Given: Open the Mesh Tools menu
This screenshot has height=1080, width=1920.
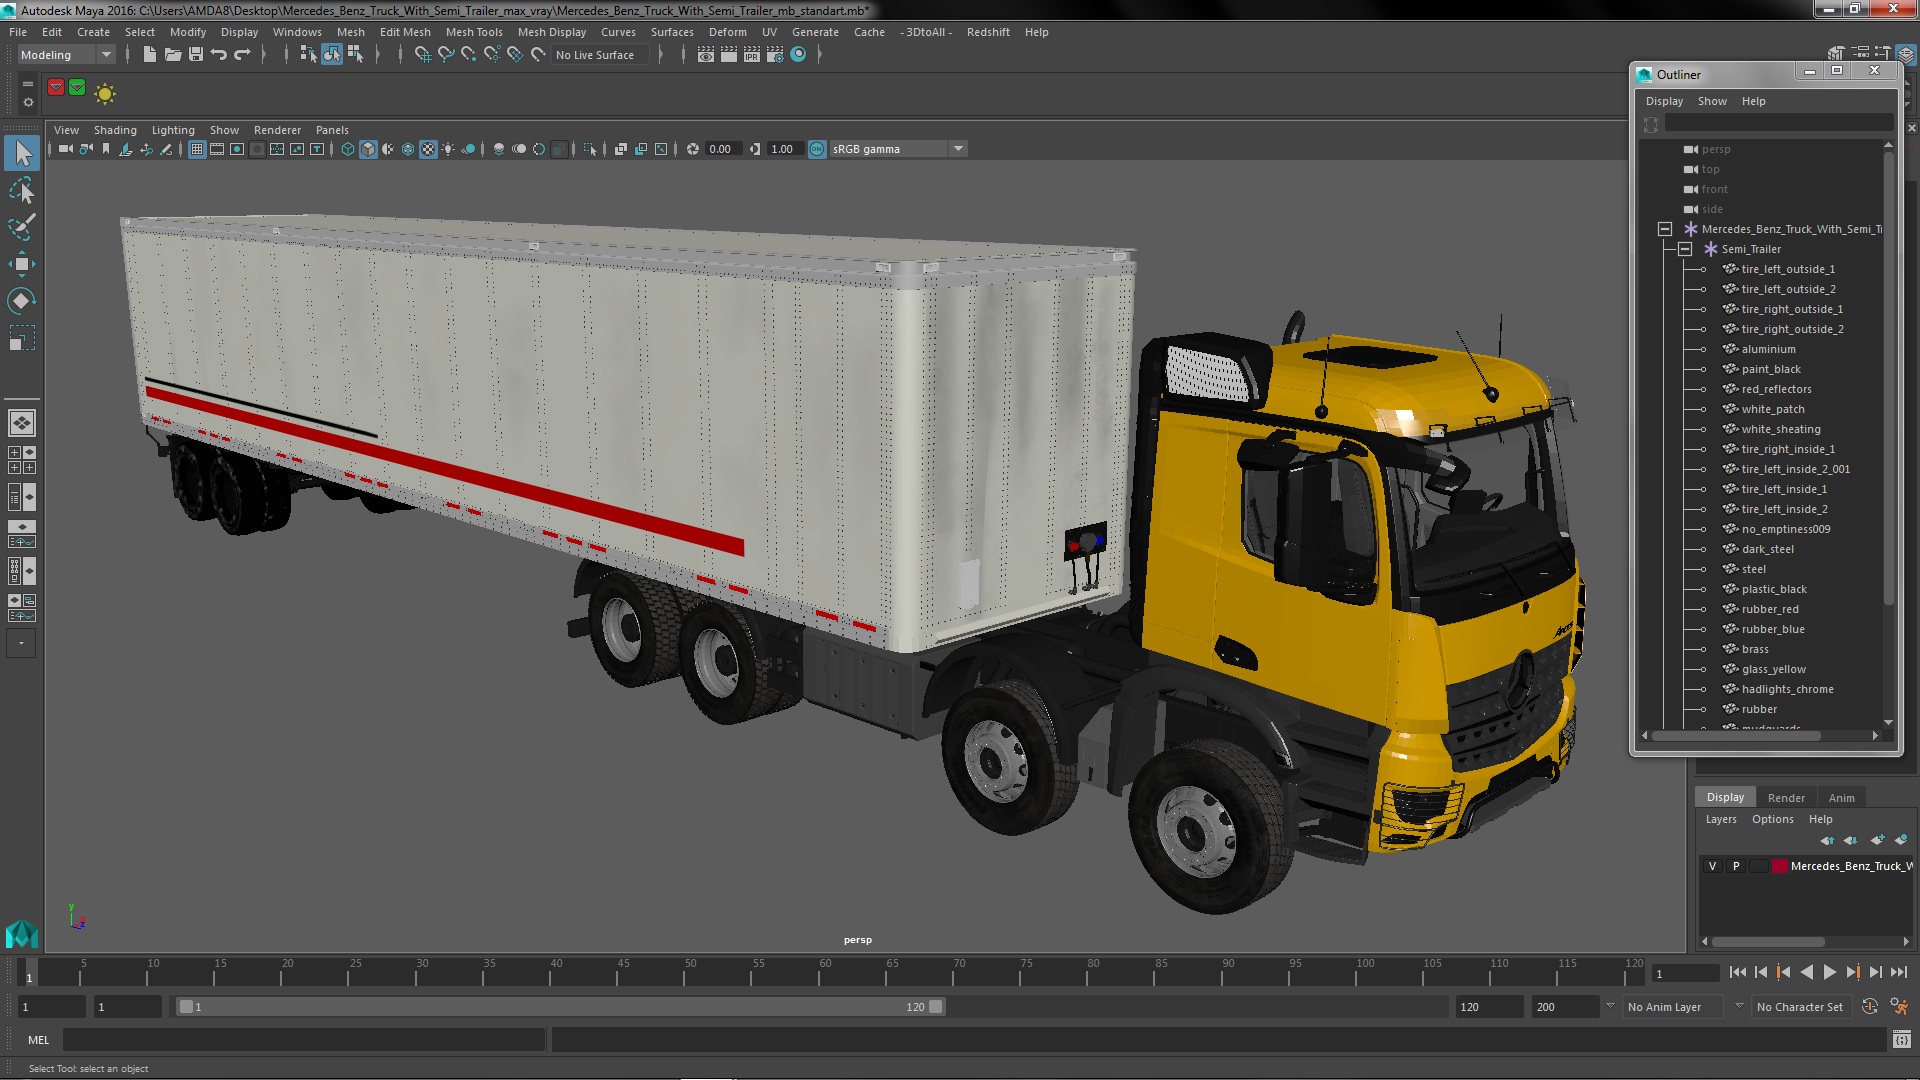Looking at the screenshot, I should pos(474,32).
